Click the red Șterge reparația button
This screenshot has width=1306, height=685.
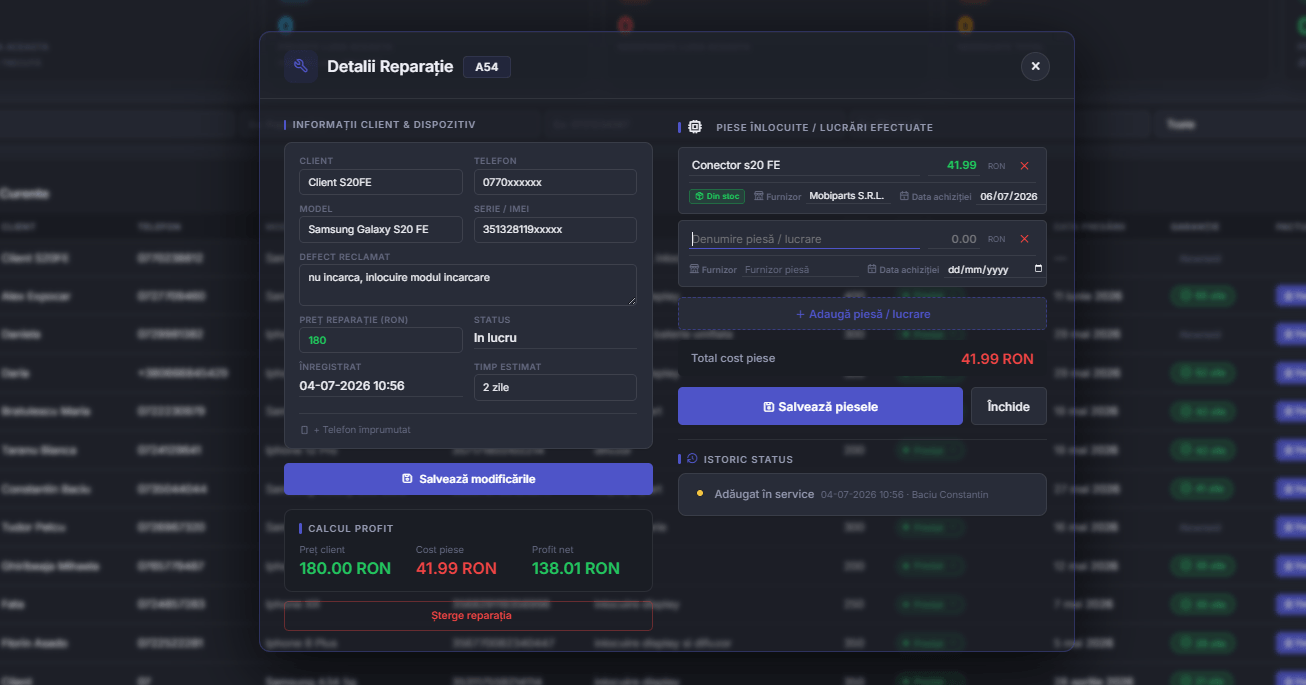(468, 615)
